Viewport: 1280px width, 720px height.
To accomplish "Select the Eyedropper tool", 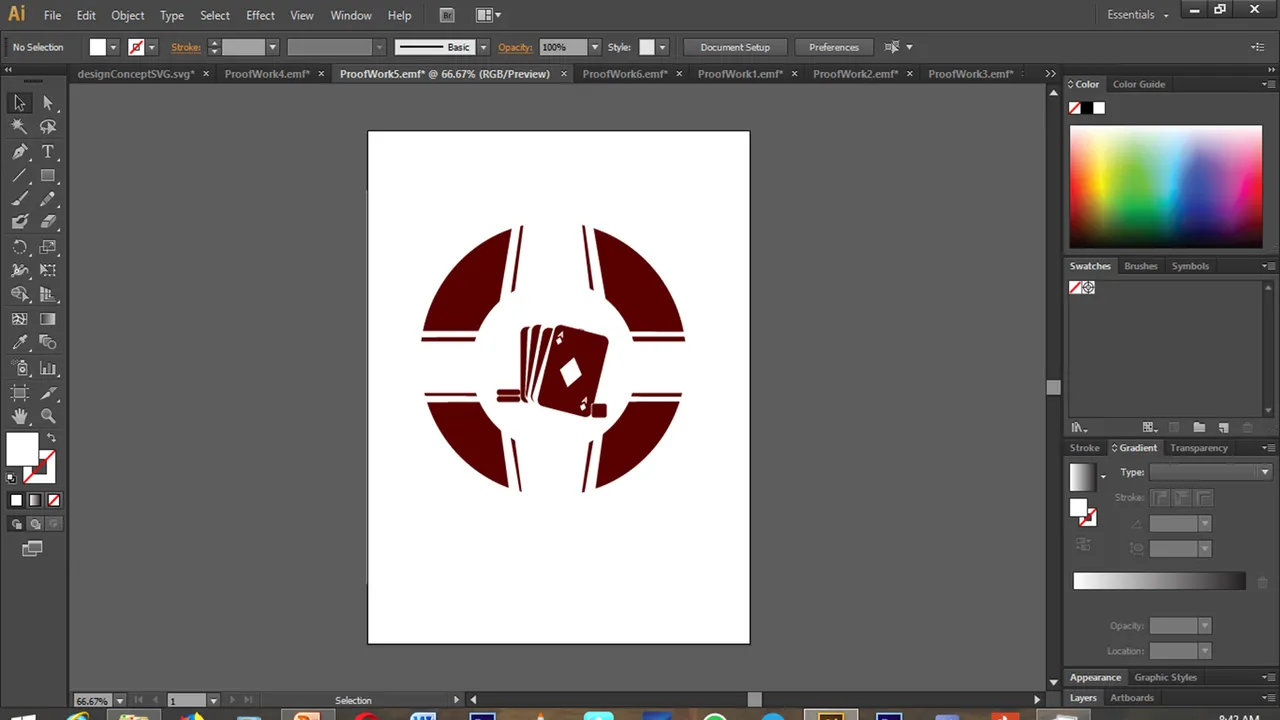I will coord(19,343).
